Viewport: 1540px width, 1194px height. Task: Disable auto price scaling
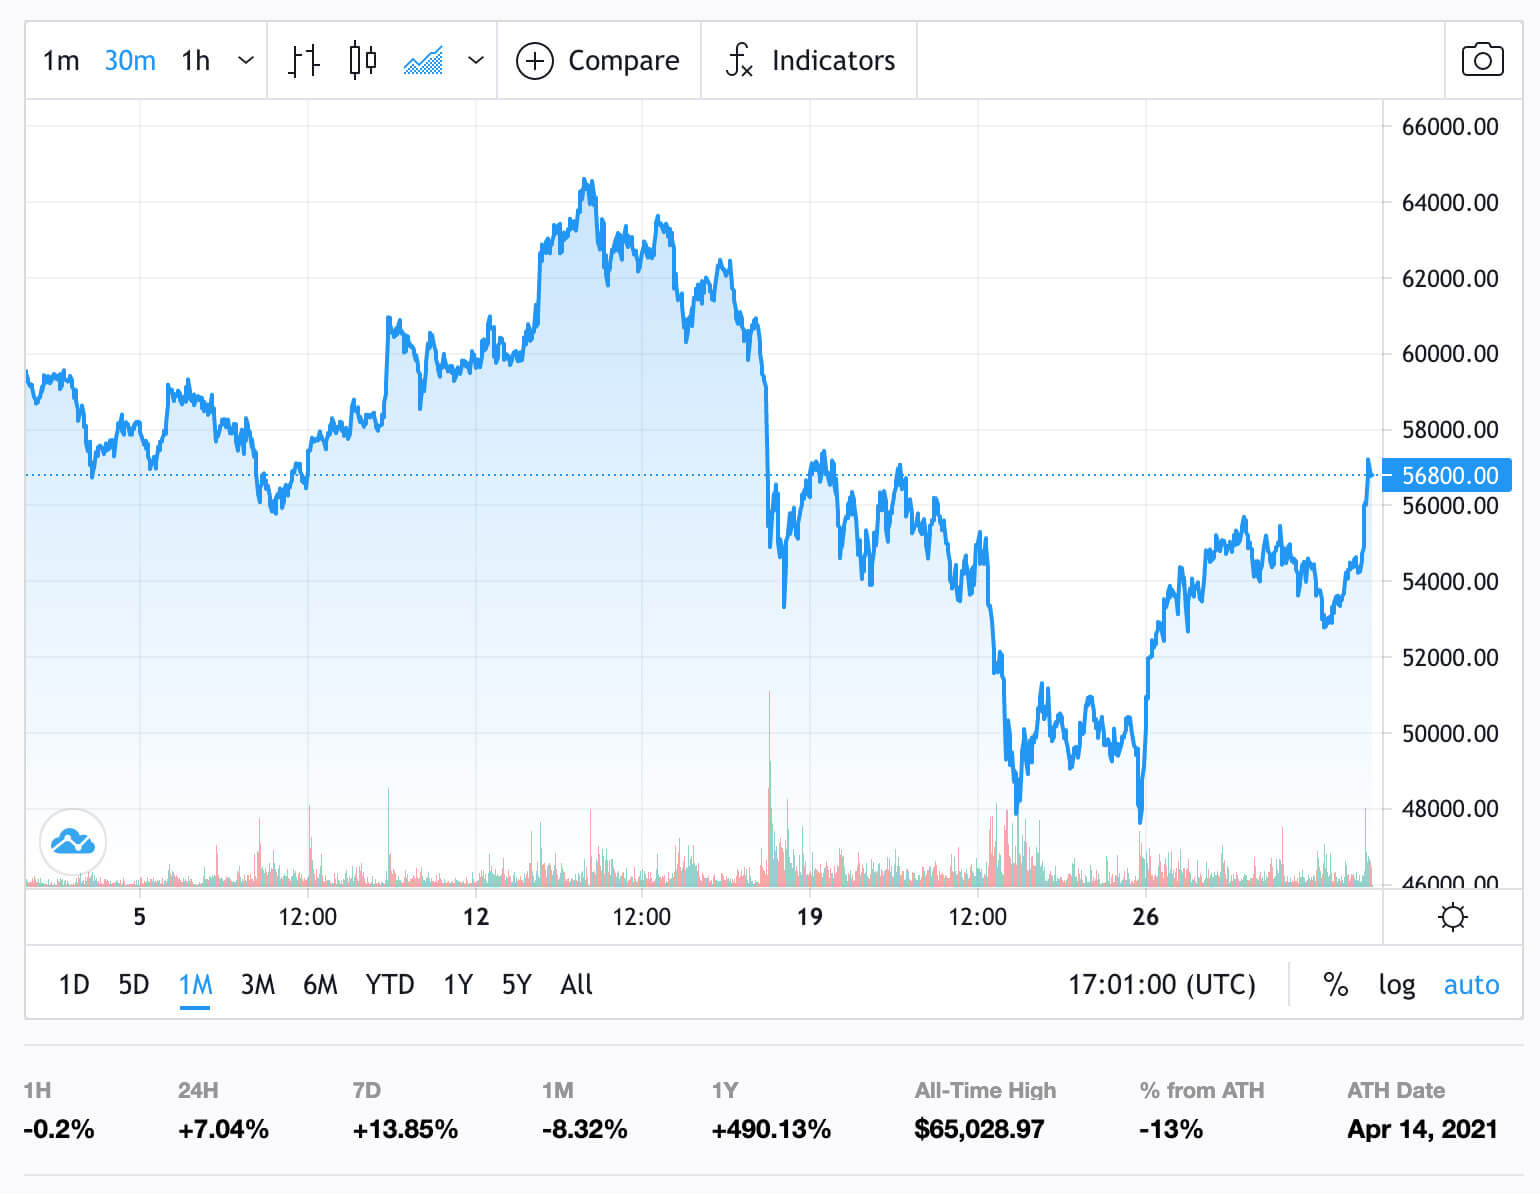(x=1470, y=985)
